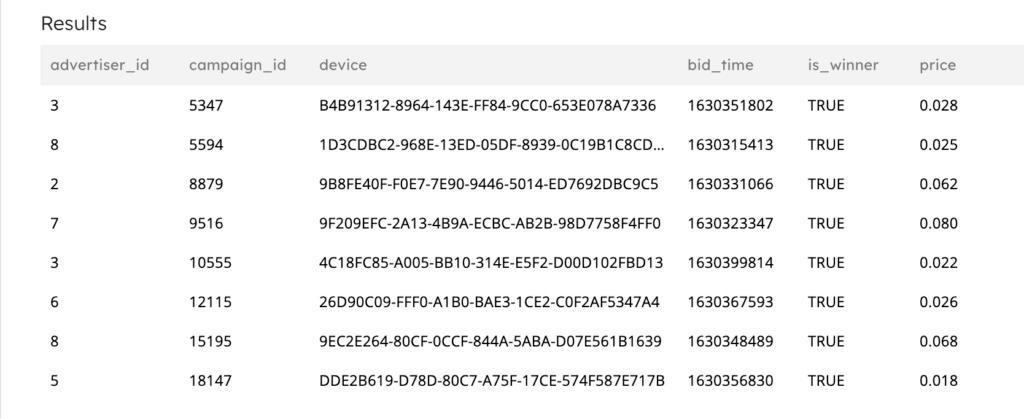The width and height of the screenshot is (1024, 419).
Task: Click price cell 0.018
Action: (x=939, y=381)
